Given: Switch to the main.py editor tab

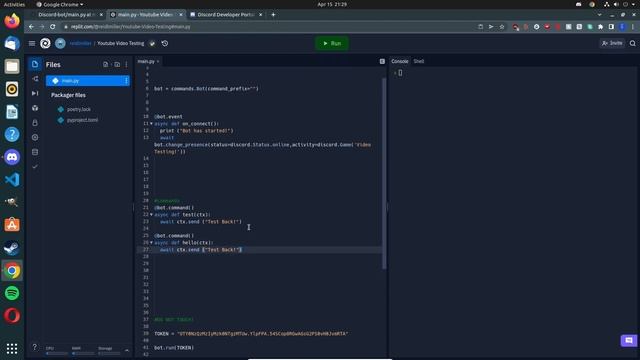Looking at the screenshot, I should coord(146,61).
